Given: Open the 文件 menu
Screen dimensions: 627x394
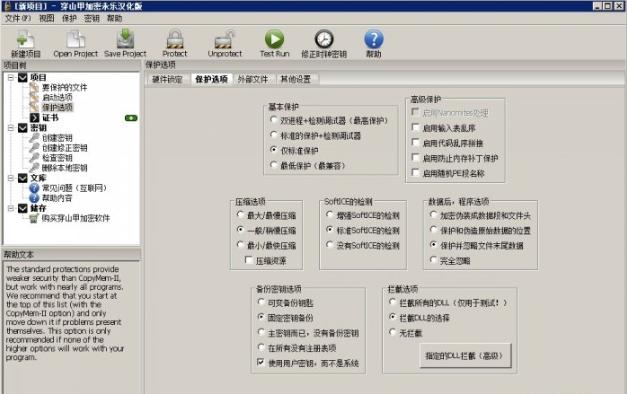Looking at the screenshot, I should 18,18.
